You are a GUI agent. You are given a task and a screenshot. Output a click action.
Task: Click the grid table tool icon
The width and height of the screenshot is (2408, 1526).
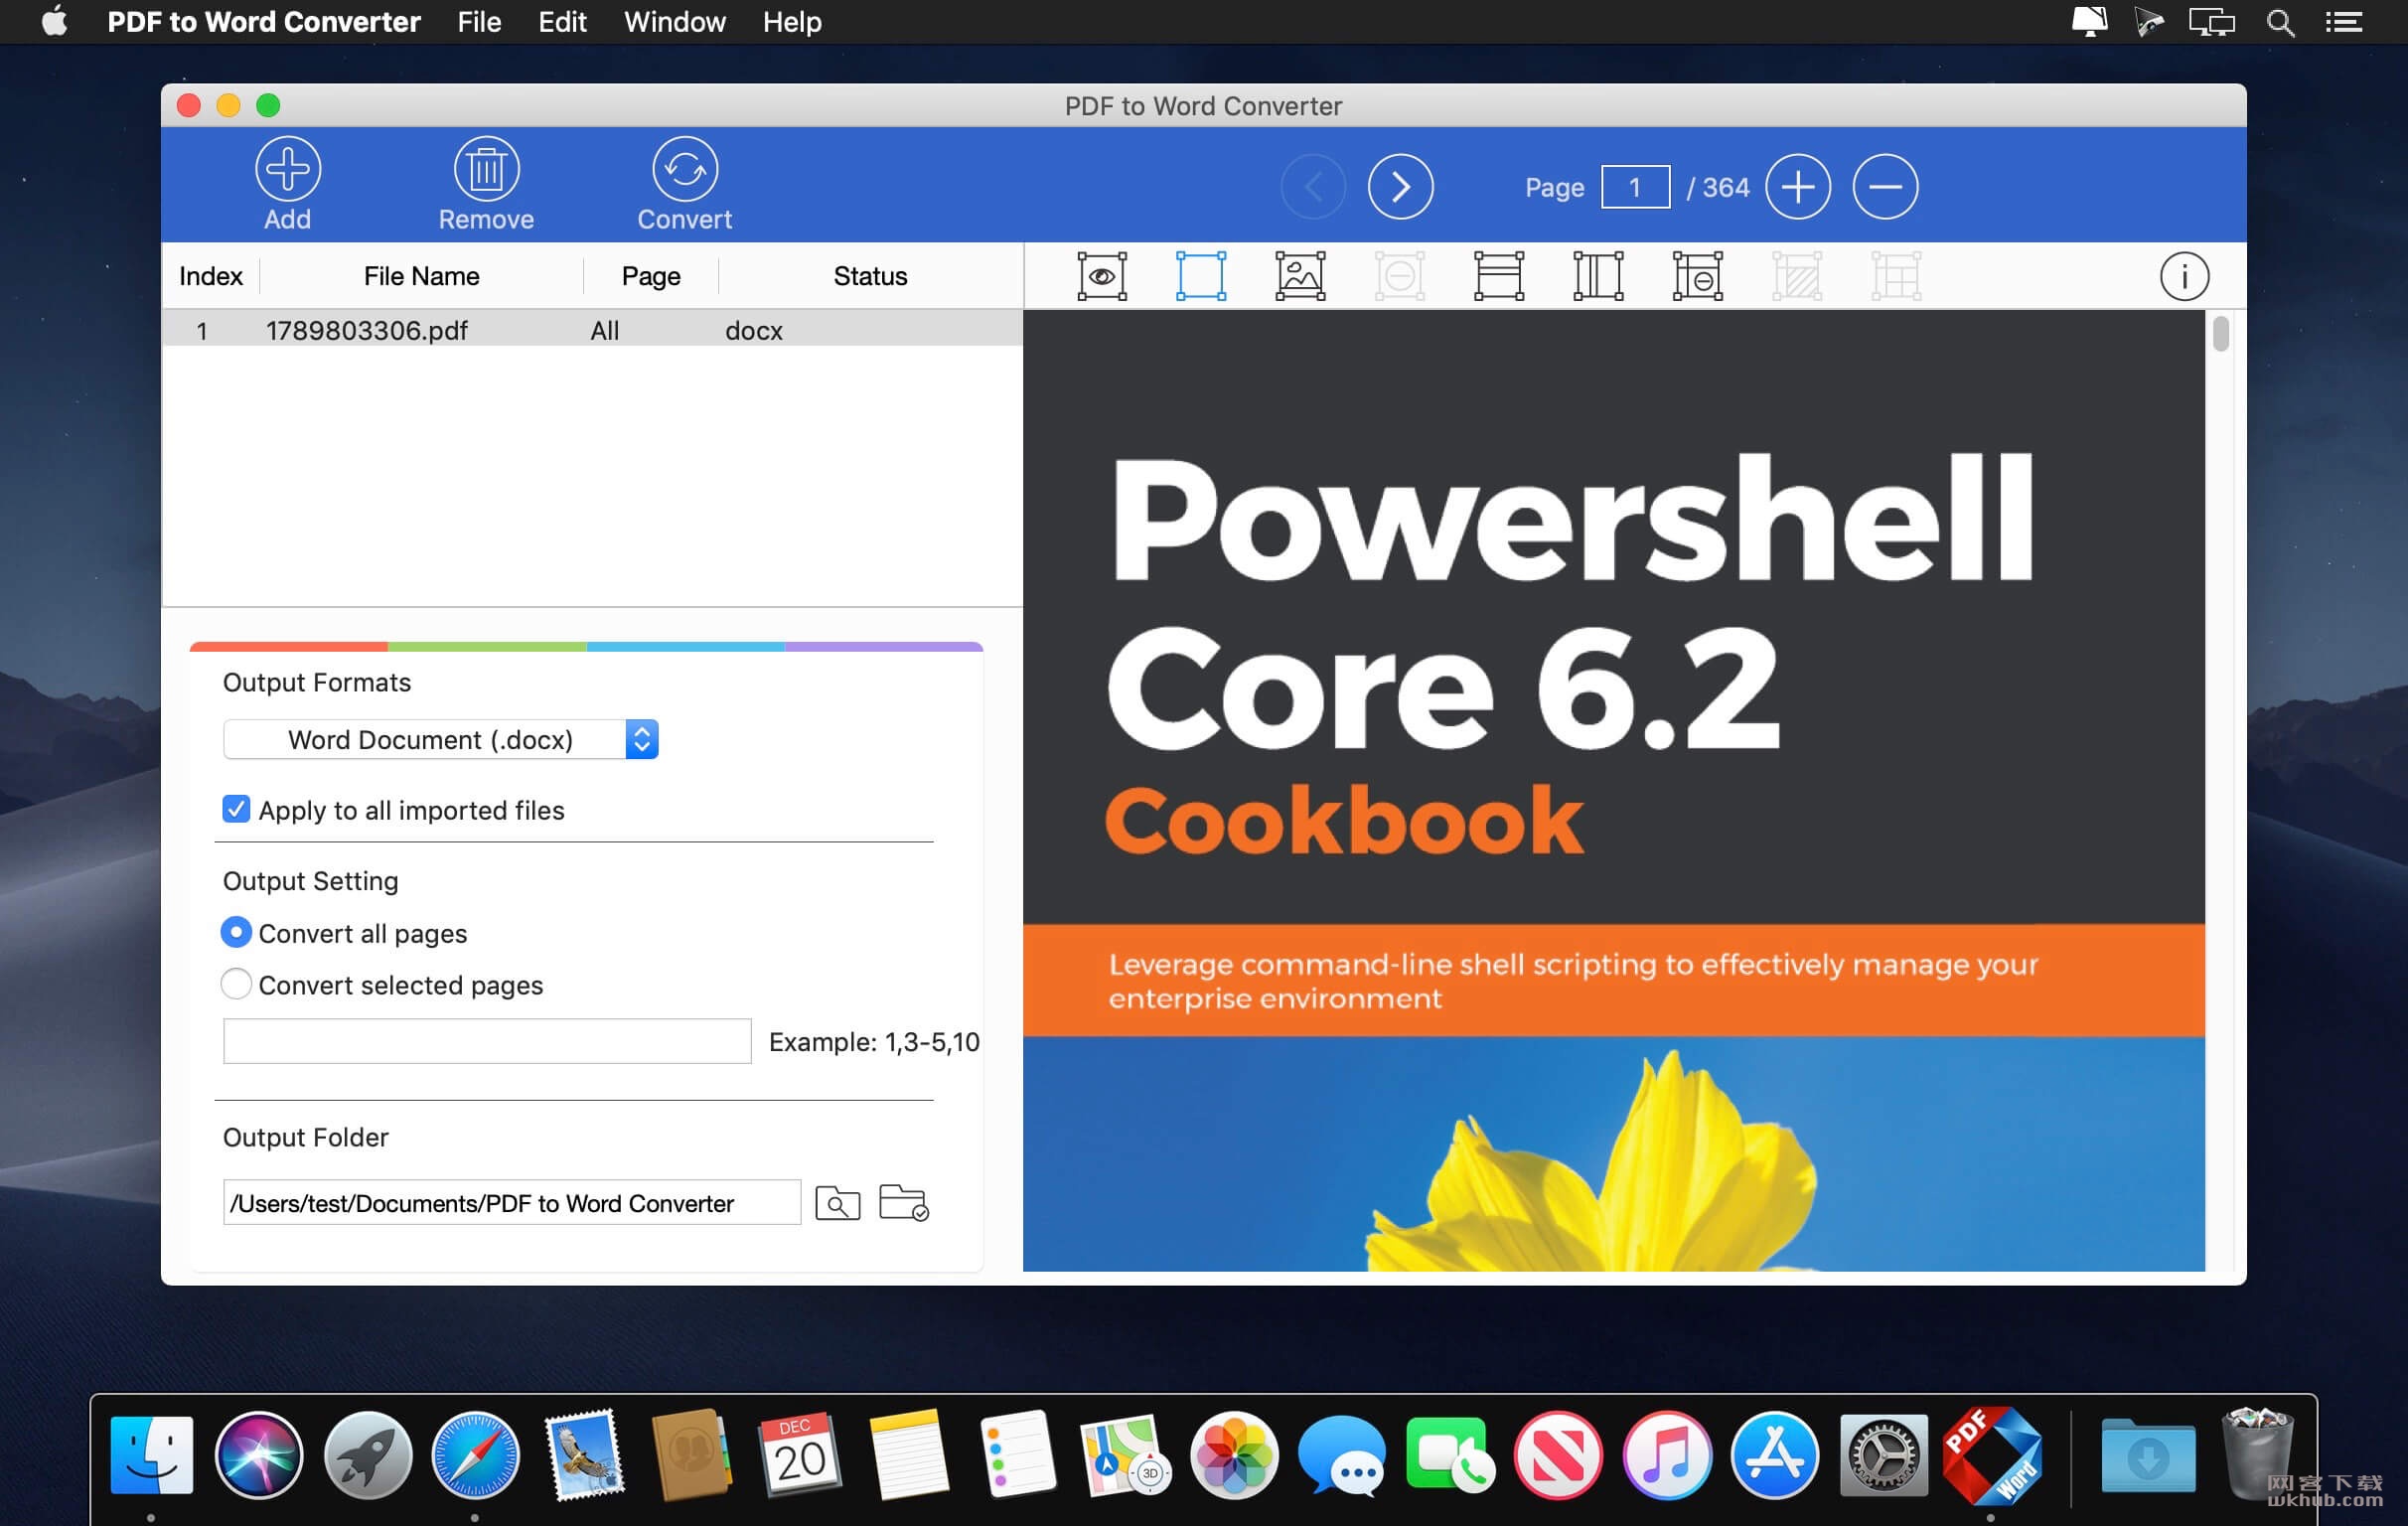pyautogui.click(x=1896, y=276)
